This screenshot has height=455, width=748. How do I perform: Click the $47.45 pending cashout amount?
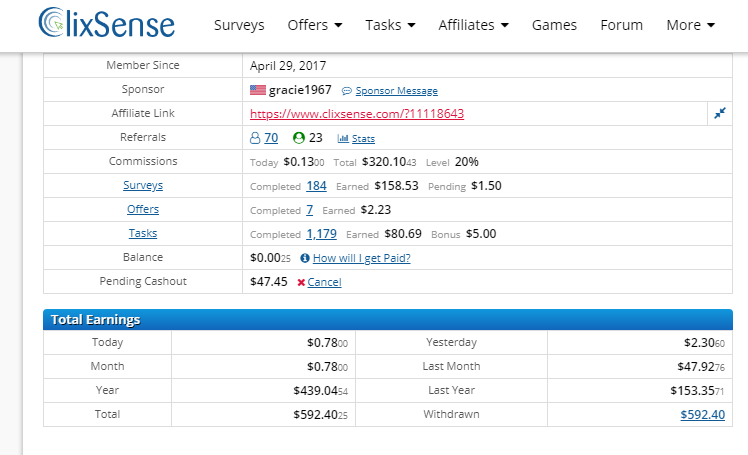pos(269,282)
